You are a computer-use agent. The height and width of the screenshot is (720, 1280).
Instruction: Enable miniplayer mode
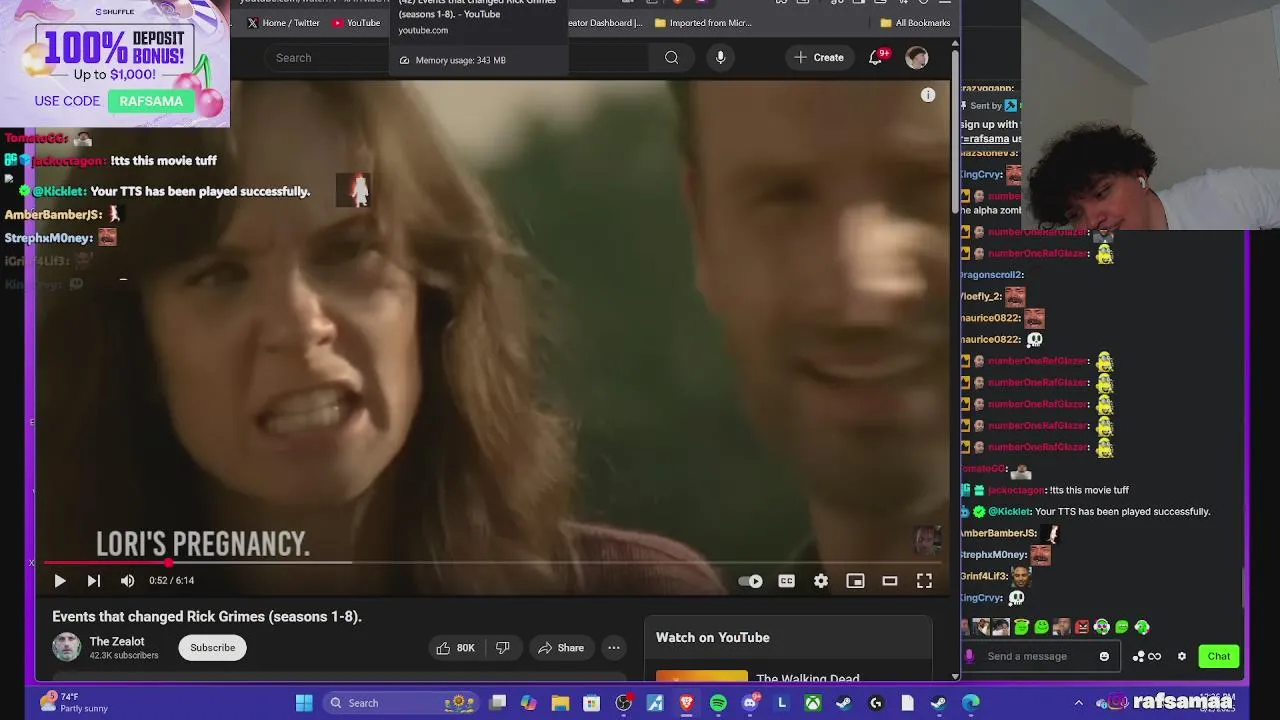tap(855, 581)
